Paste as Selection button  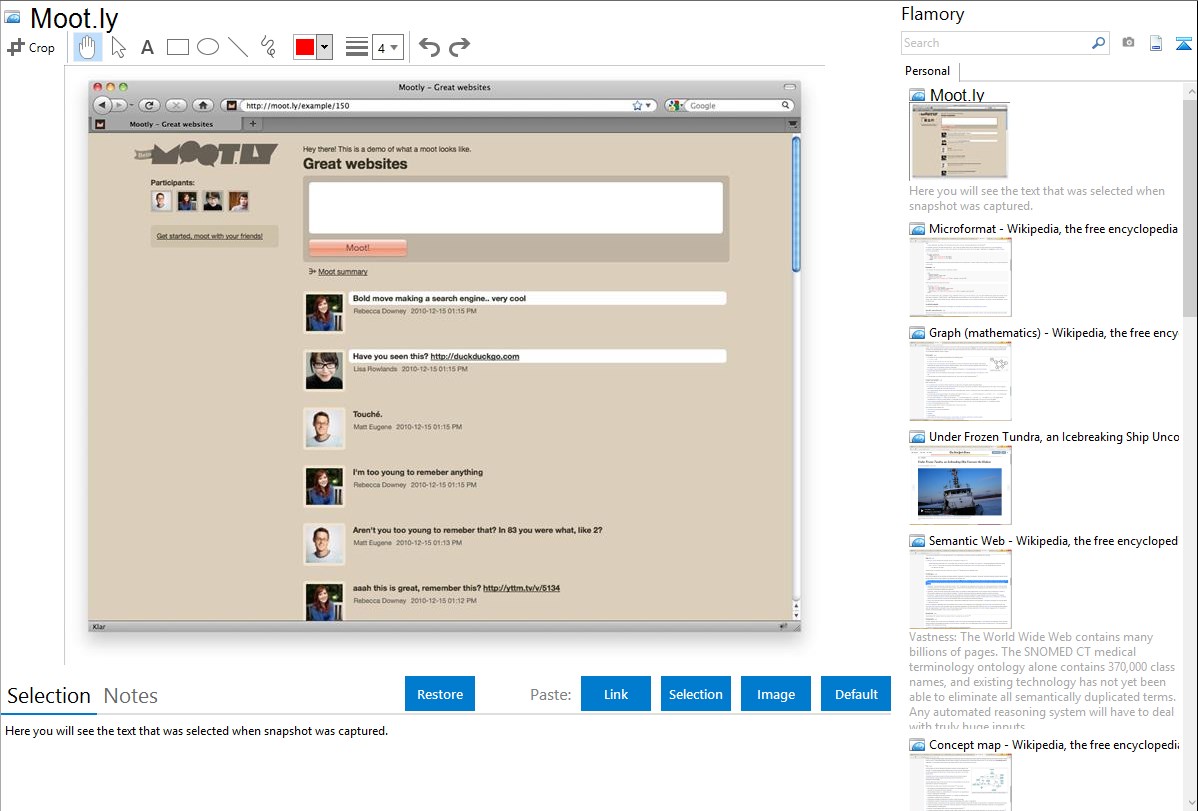(x=695, y=694)
